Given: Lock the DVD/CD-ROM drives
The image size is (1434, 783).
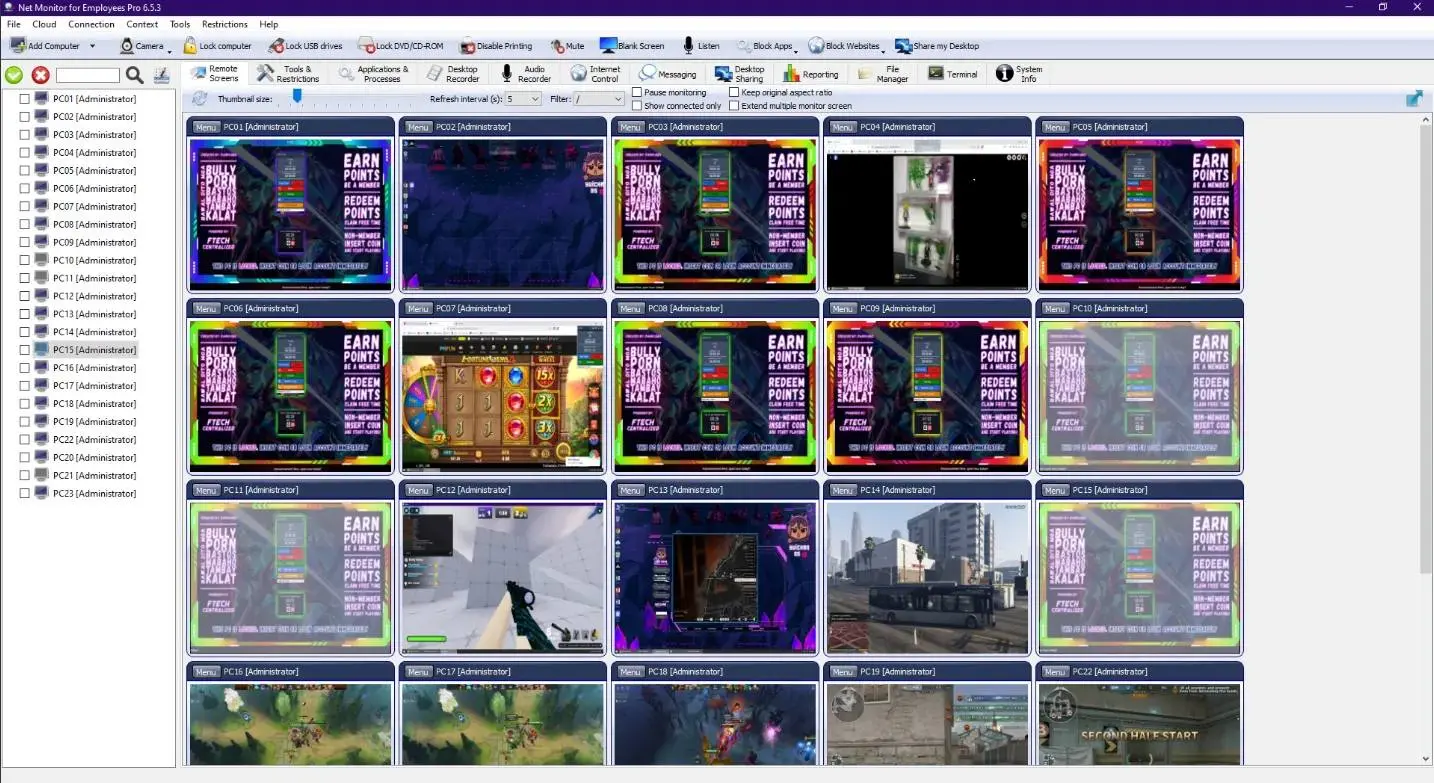Looking at the screenshot, I should [400, 46].
